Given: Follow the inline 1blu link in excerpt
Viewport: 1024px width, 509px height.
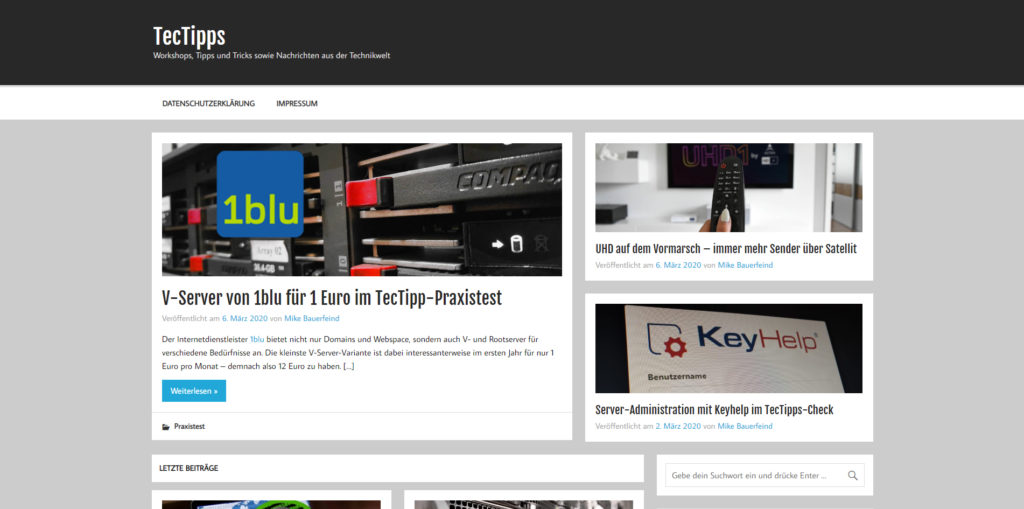Looking at the screenshot, I should [x=257, y=339].
